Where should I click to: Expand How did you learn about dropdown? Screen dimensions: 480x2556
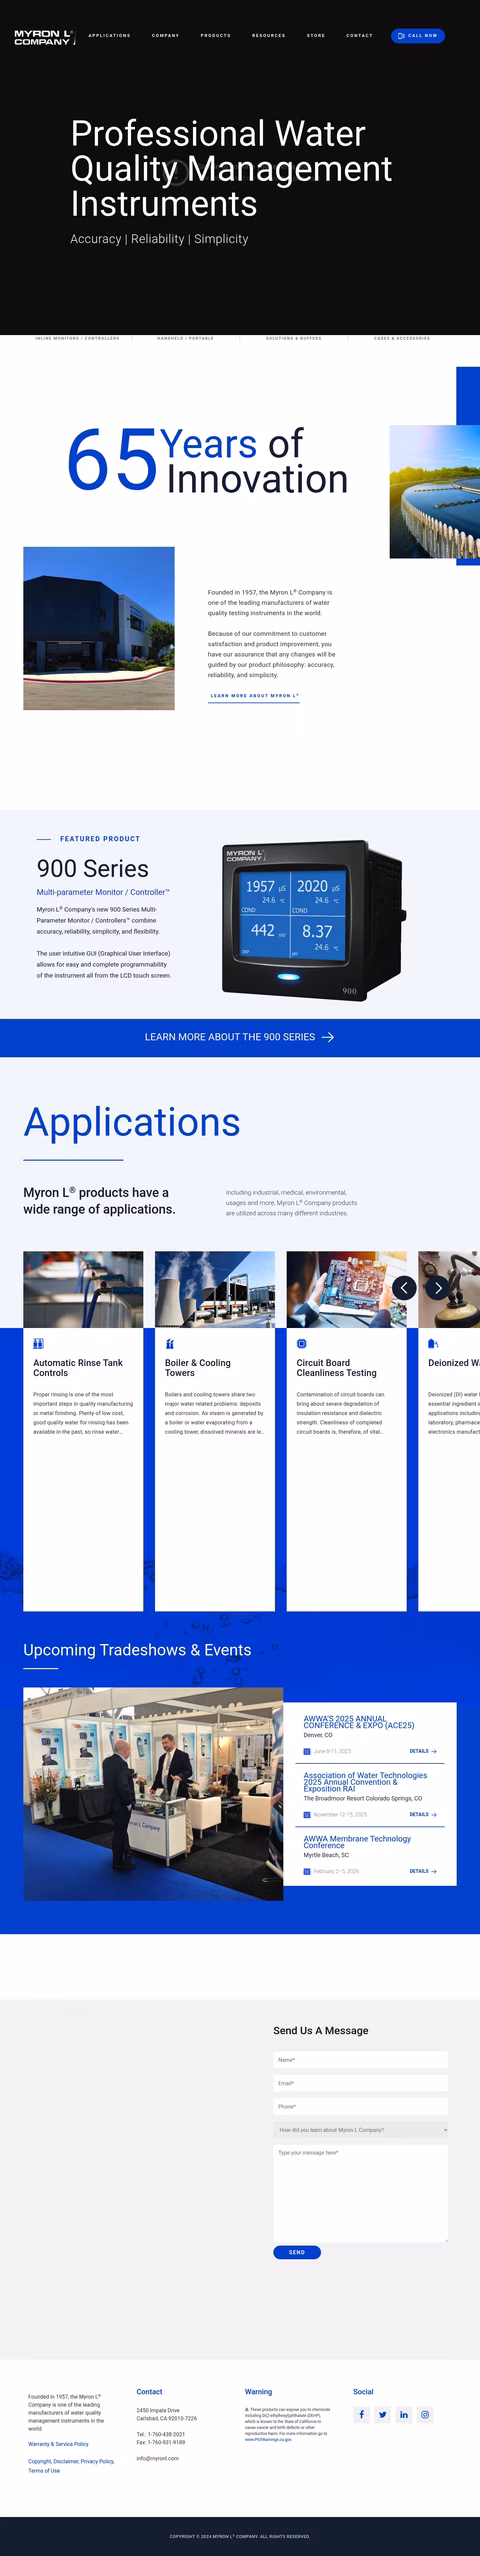(x=360, y=2130)
